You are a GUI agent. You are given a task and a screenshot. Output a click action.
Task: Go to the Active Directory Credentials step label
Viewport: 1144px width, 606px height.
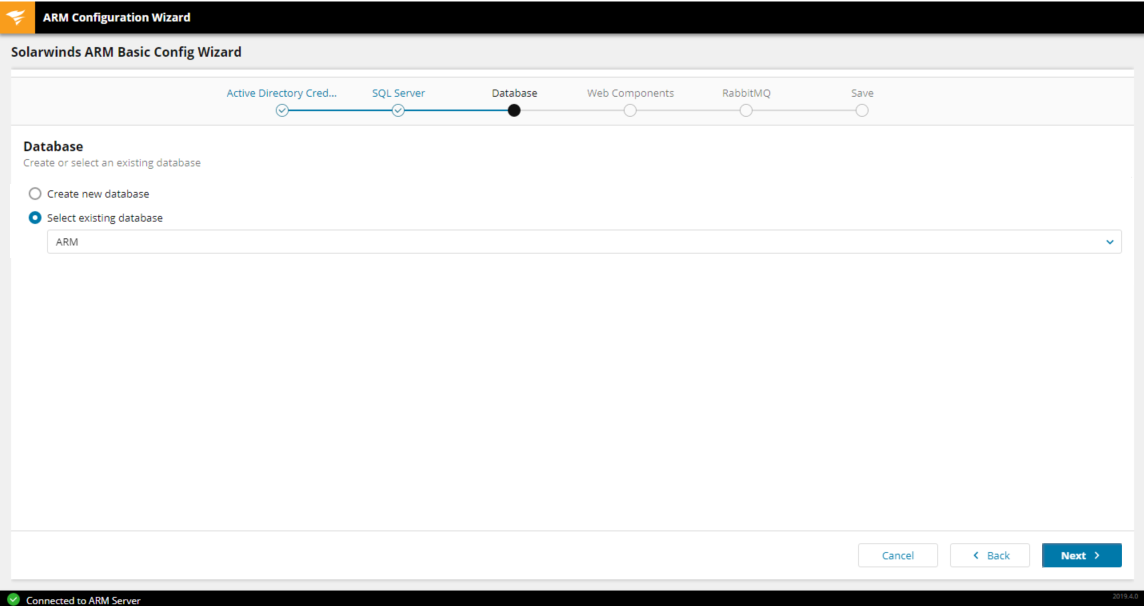282,93
